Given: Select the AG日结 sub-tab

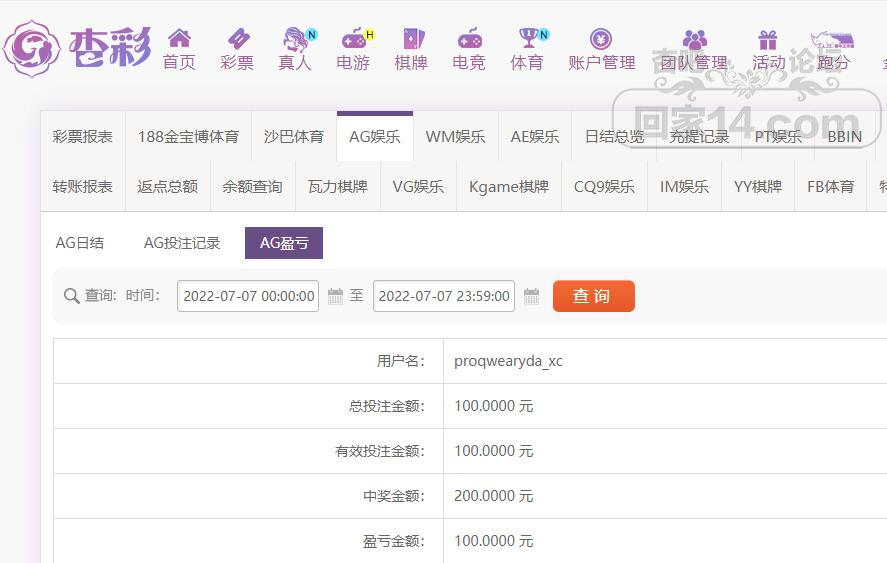Looking at the screenshot, I should click(x=80, y=243).
